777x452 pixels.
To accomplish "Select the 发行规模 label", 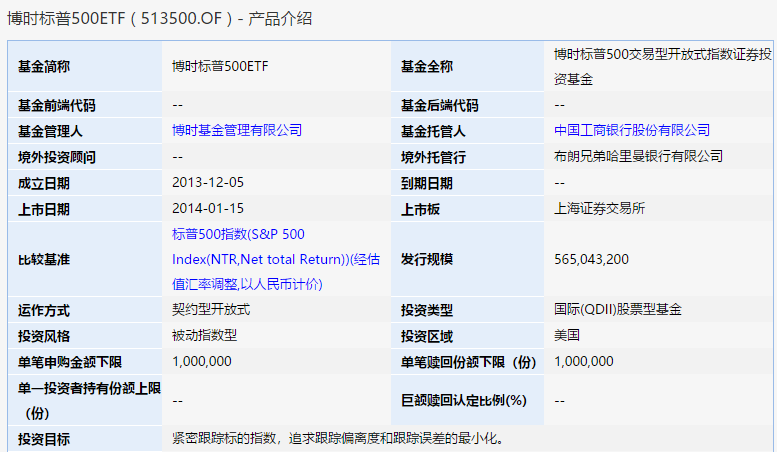I will 427,260.
